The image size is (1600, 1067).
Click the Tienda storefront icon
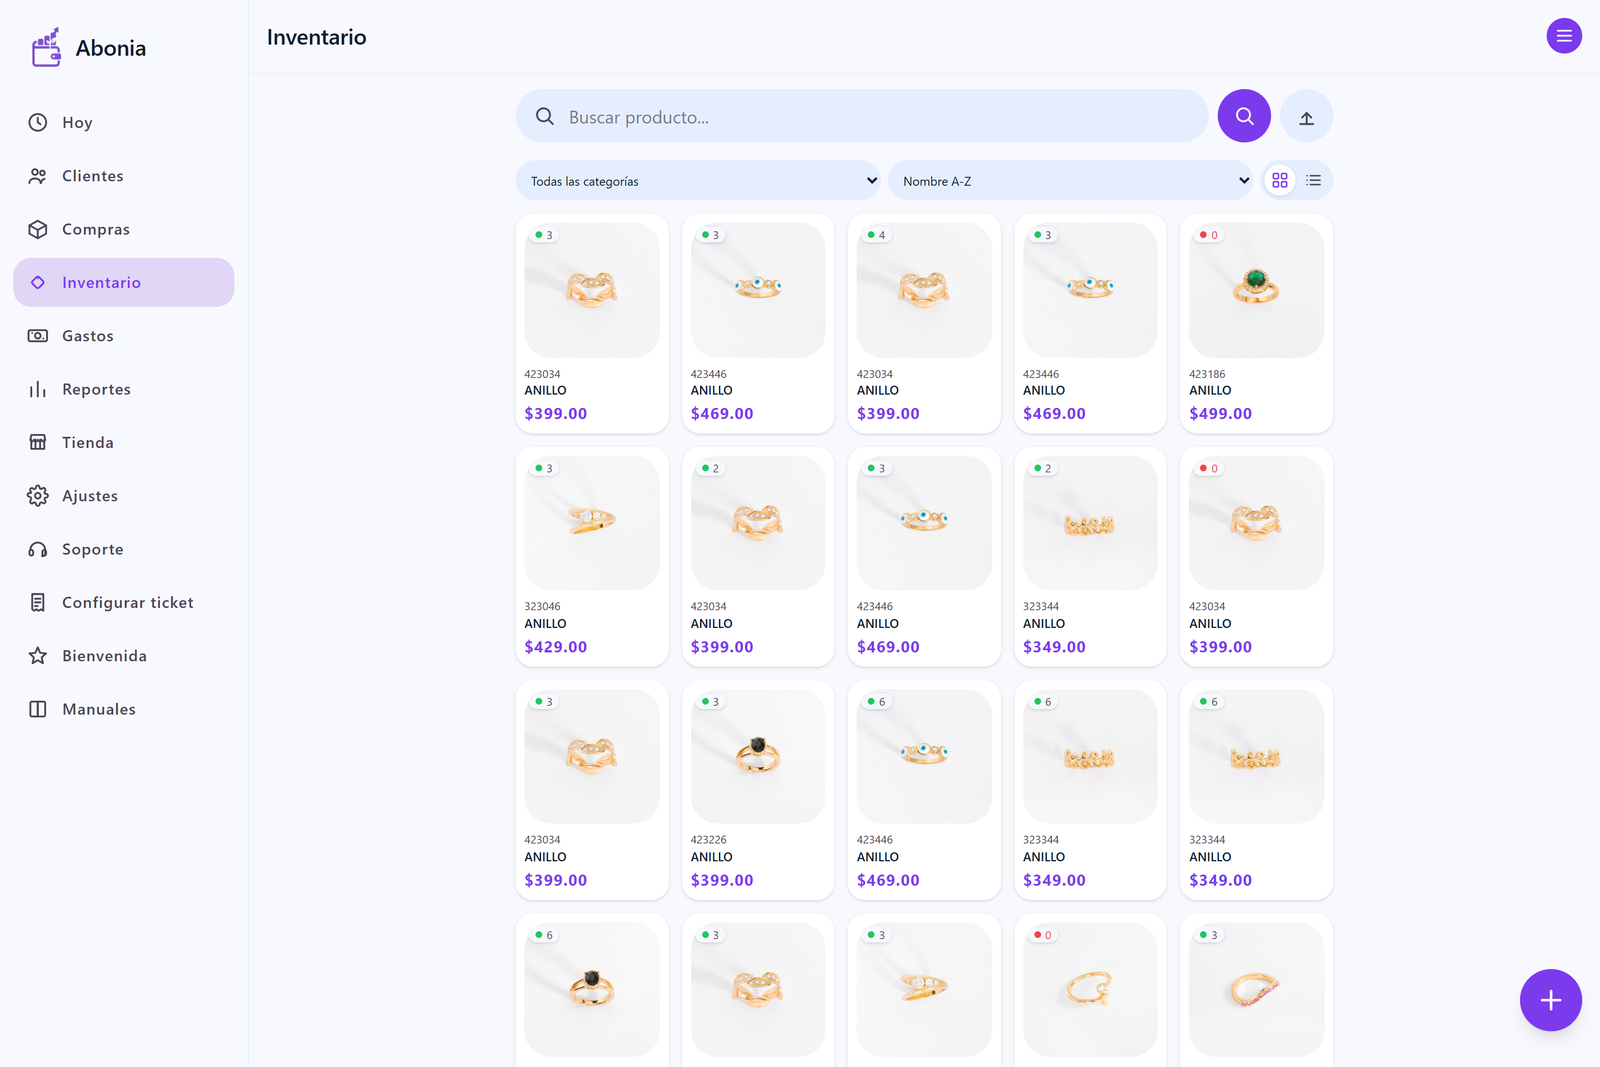38,442
